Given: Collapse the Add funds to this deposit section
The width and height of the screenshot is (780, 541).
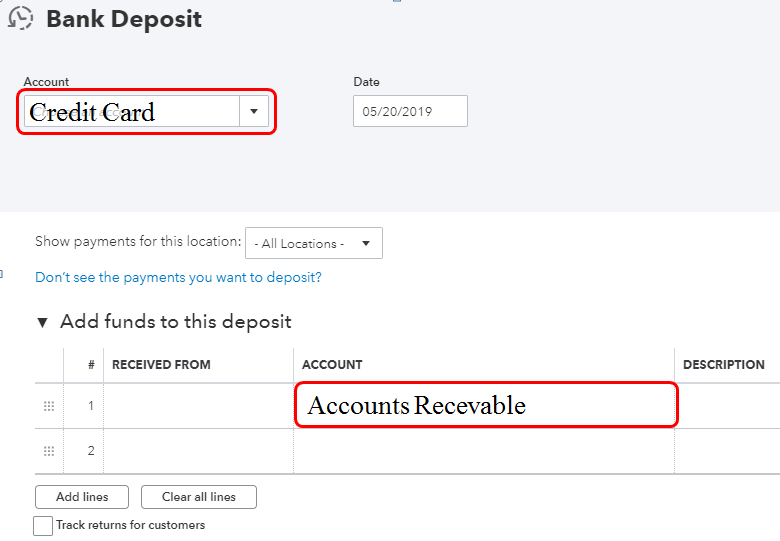Looking at the screenshot, I should tap(42, 322).
